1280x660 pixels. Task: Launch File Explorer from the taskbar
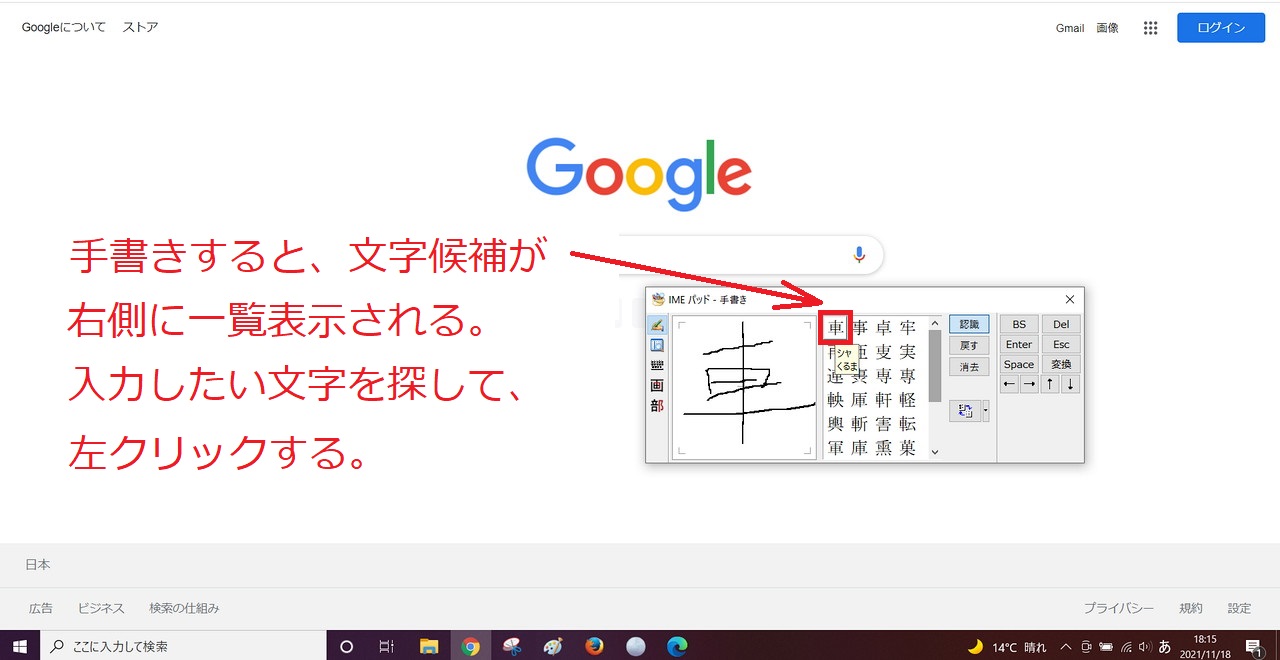click(429, 646)
